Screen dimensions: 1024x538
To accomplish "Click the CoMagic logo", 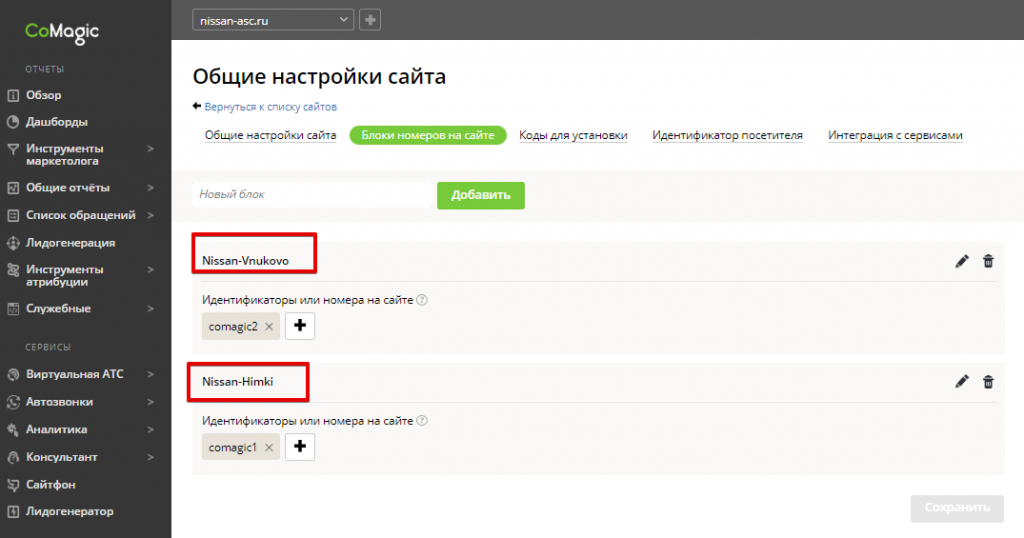I will (61, 33).
